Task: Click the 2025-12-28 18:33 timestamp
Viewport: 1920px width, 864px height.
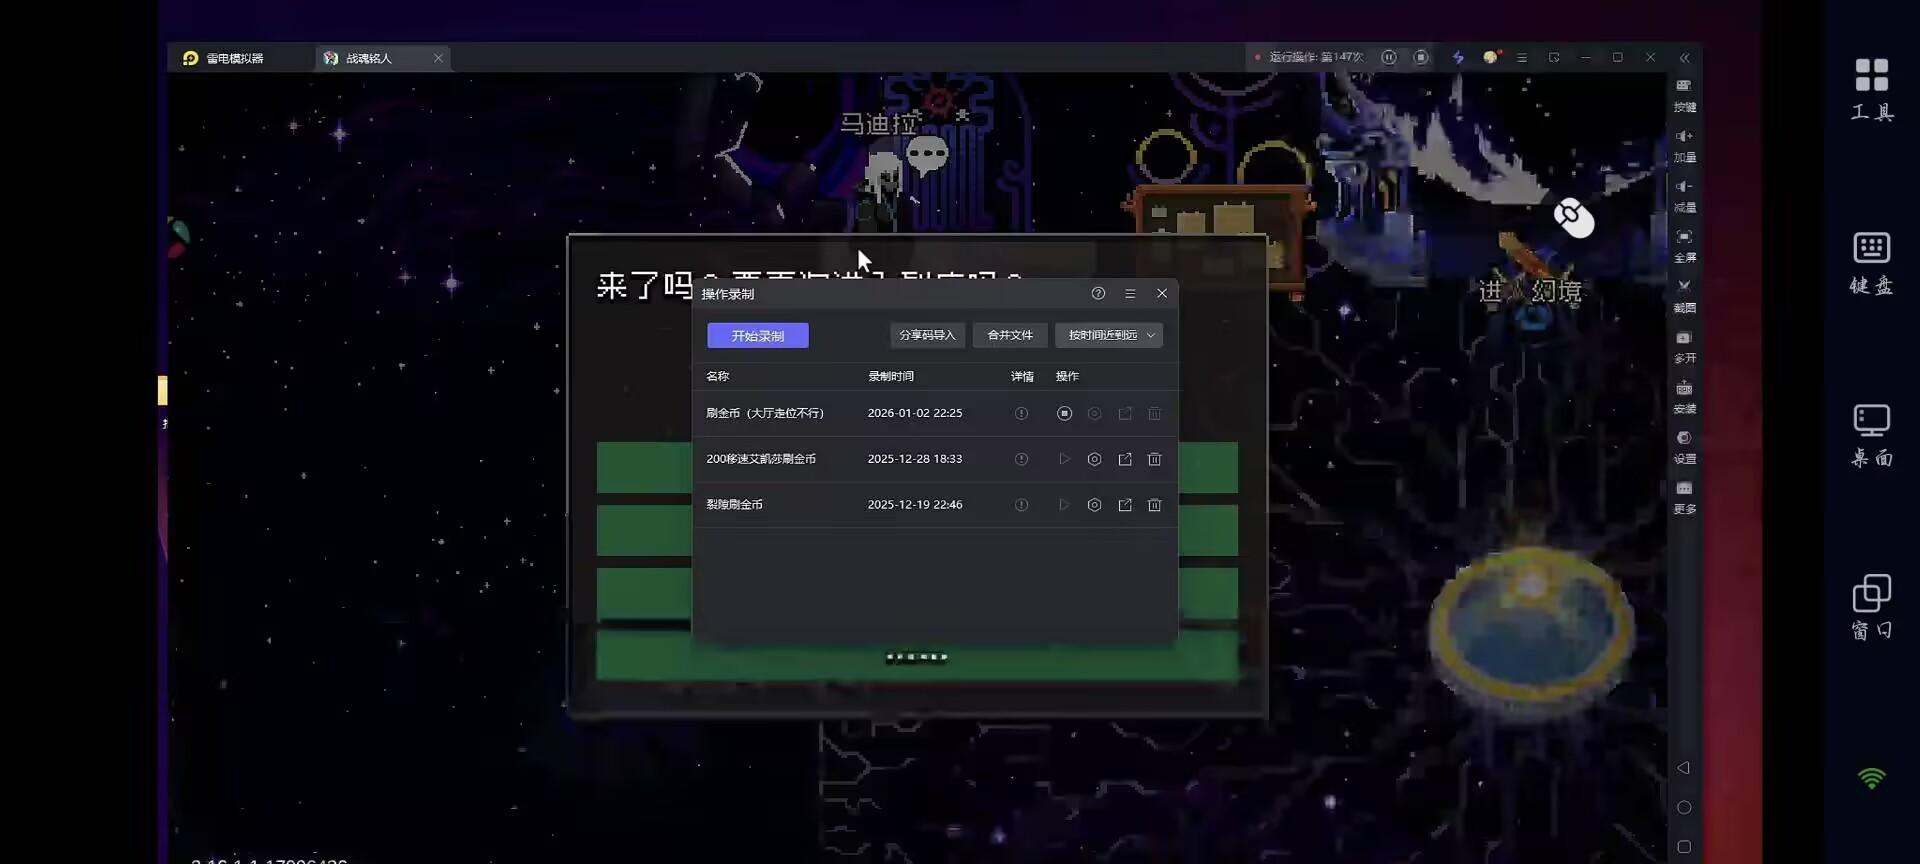Action: point(915,460)
